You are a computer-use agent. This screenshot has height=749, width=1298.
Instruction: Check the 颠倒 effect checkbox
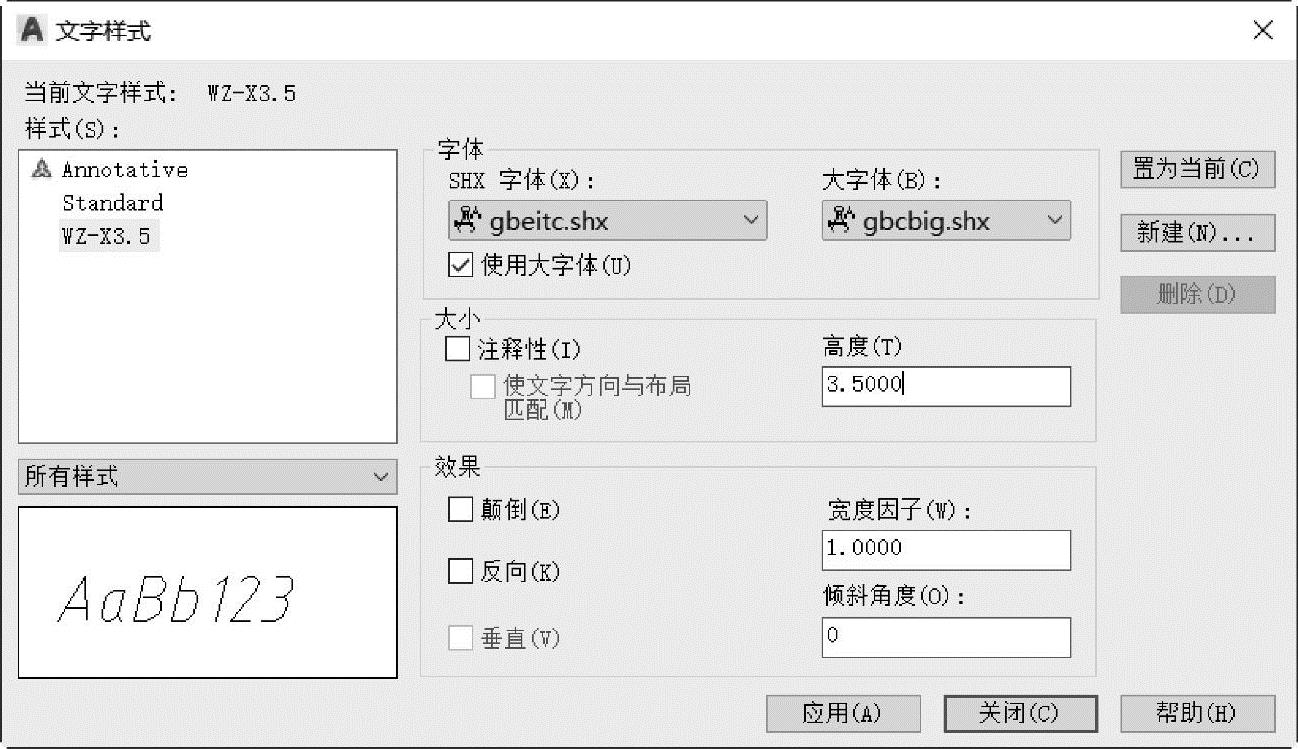460,510
